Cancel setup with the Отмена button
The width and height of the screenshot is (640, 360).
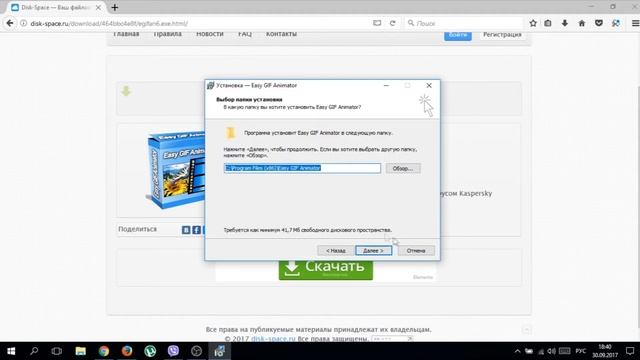[x=416, y=251]
